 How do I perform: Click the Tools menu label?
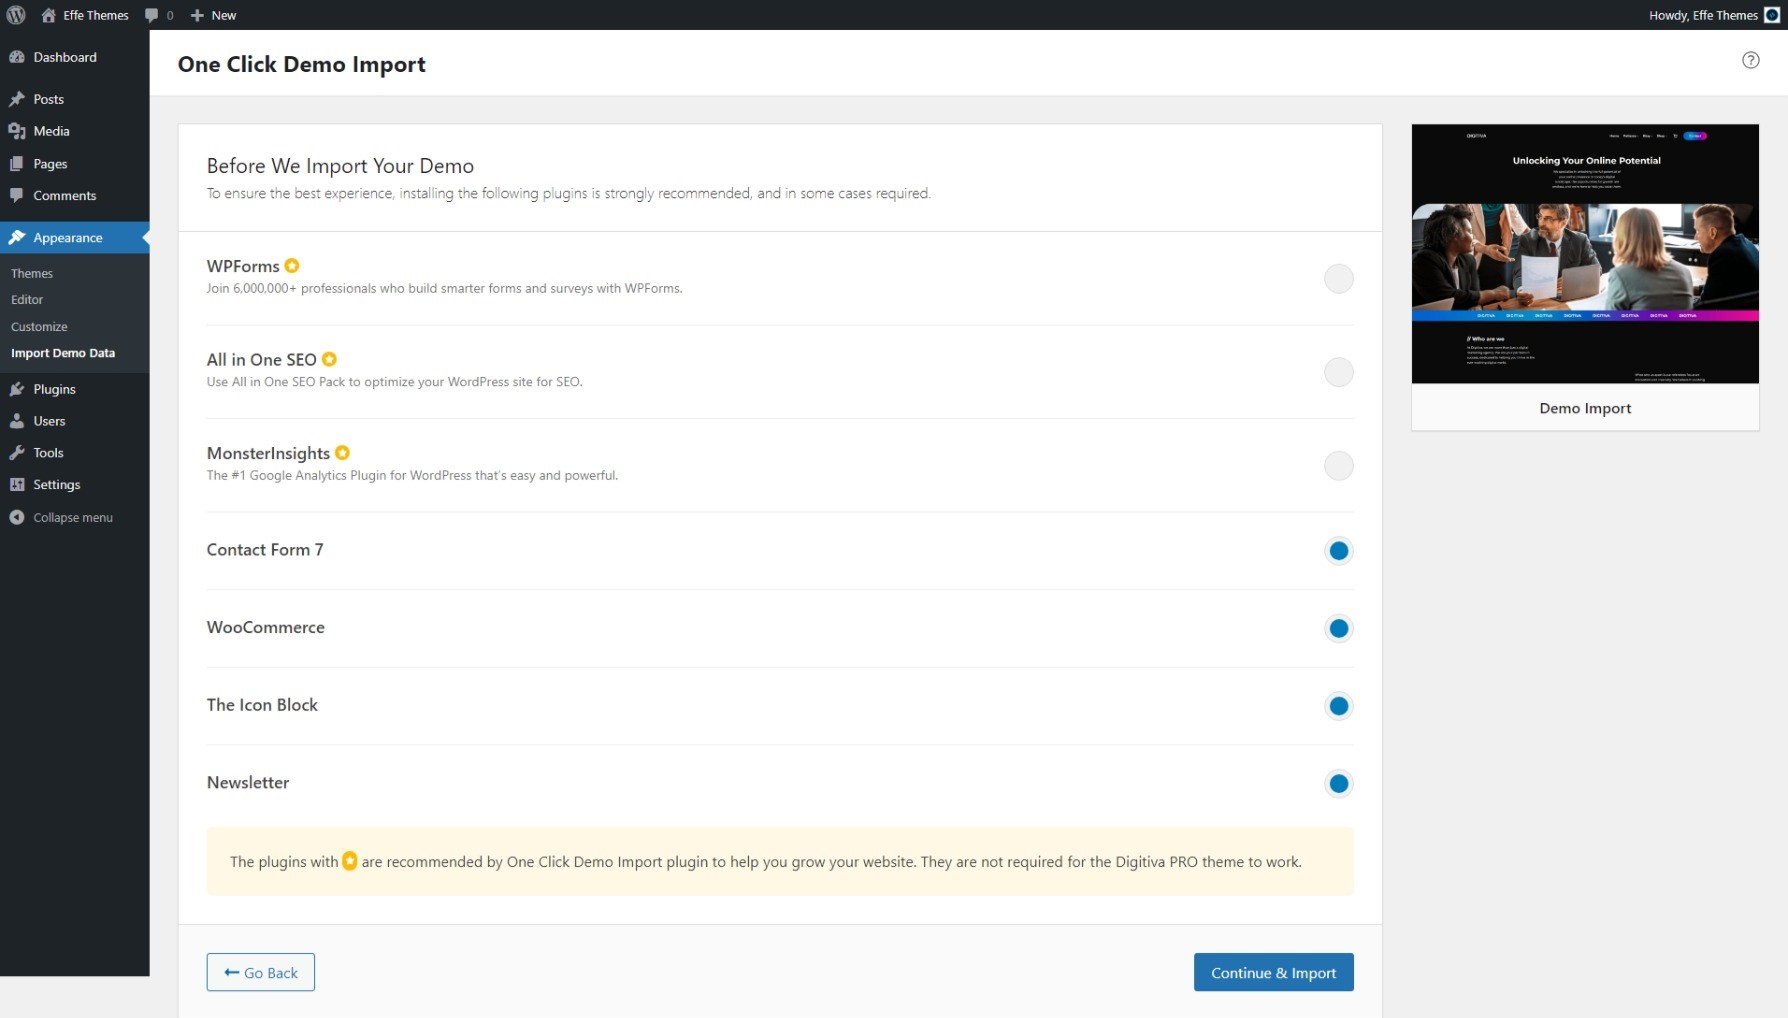(x=48, y=453)
